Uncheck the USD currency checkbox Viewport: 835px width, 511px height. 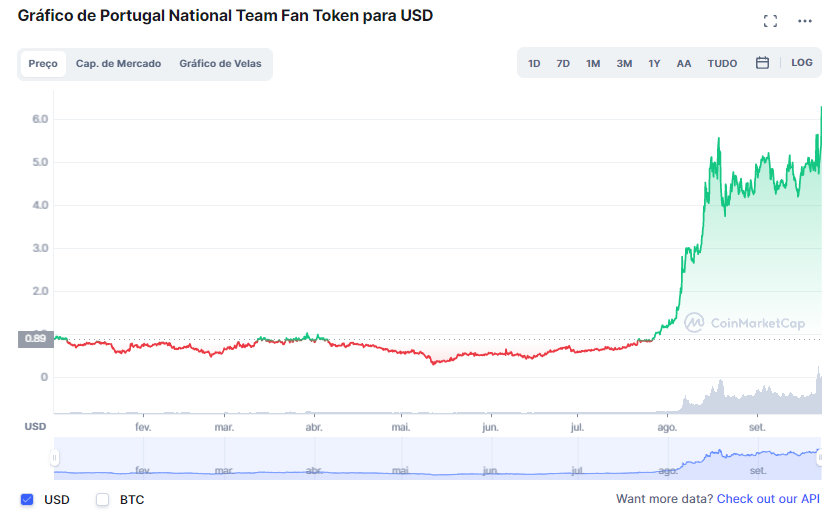tap(27, 499)
